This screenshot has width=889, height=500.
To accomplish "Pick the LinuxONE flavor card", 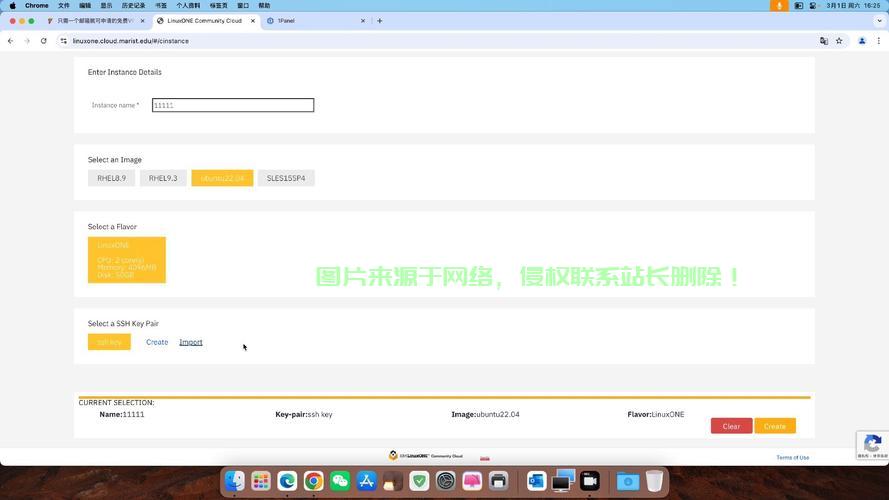I will [x=127, y=260].
